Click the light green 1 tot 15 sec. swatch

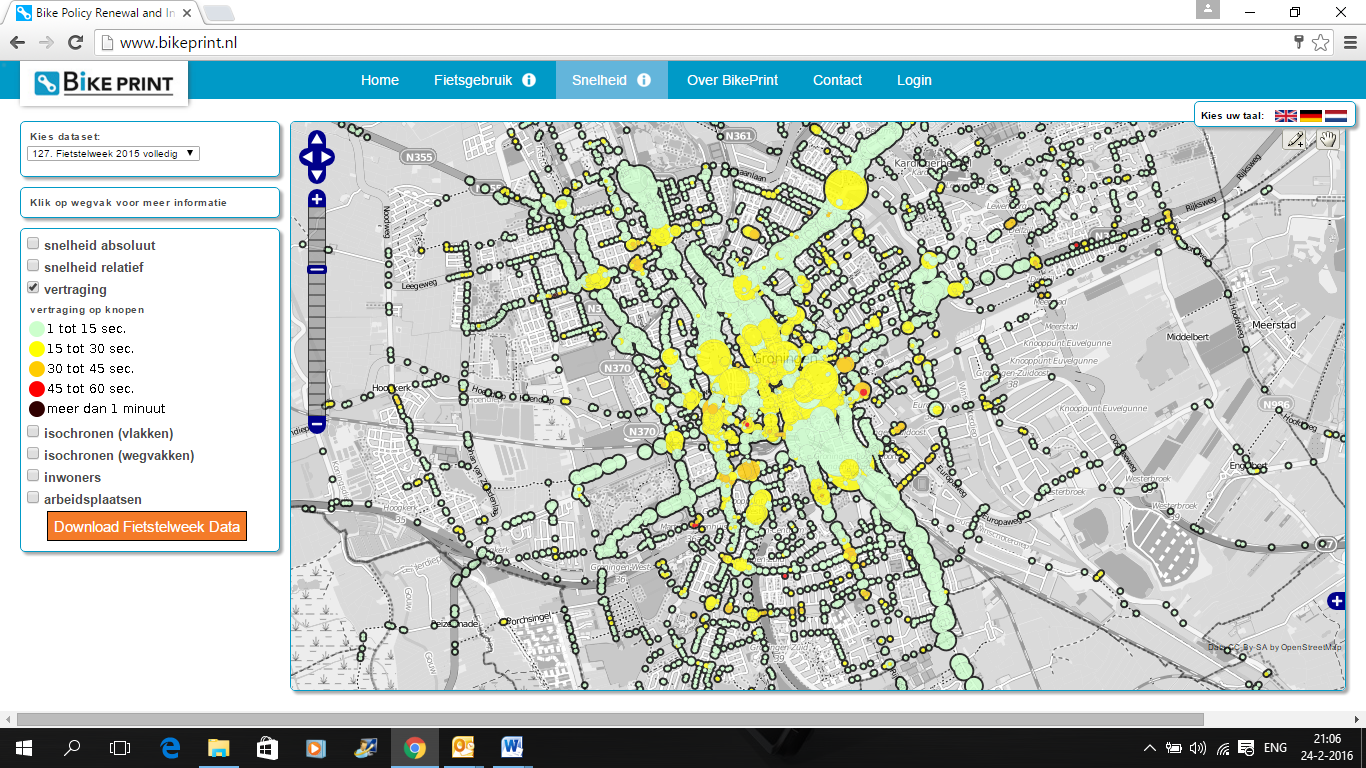pos(36,328)
